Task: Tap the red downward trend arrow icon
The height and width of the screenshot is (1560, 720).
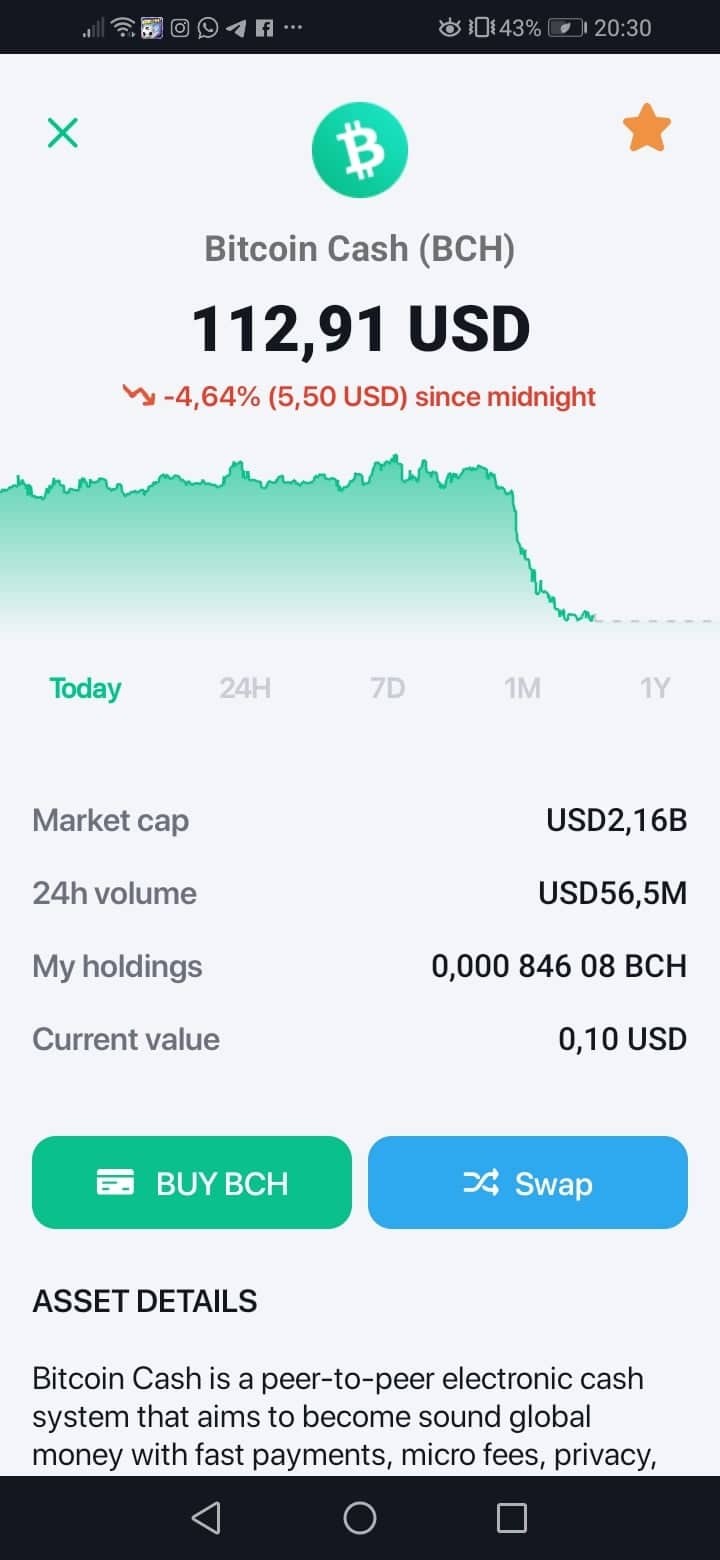Action: [138, 396]
